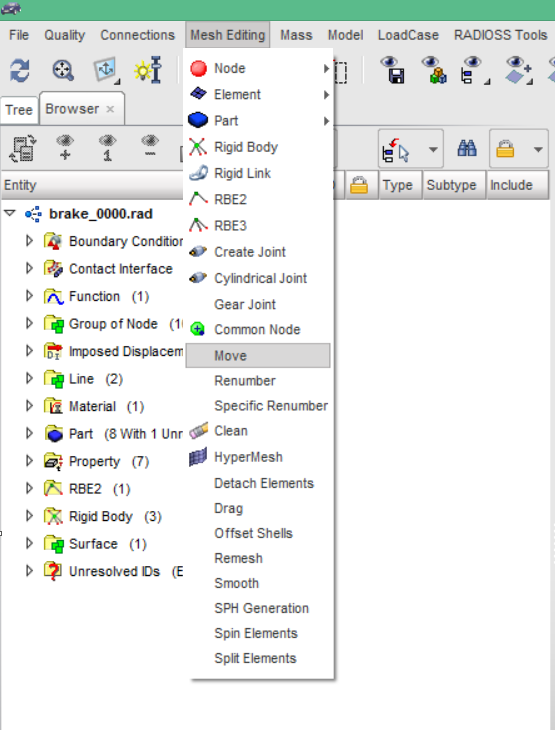
Task: Expand Function (1) tree node
Action: point(29,296)
